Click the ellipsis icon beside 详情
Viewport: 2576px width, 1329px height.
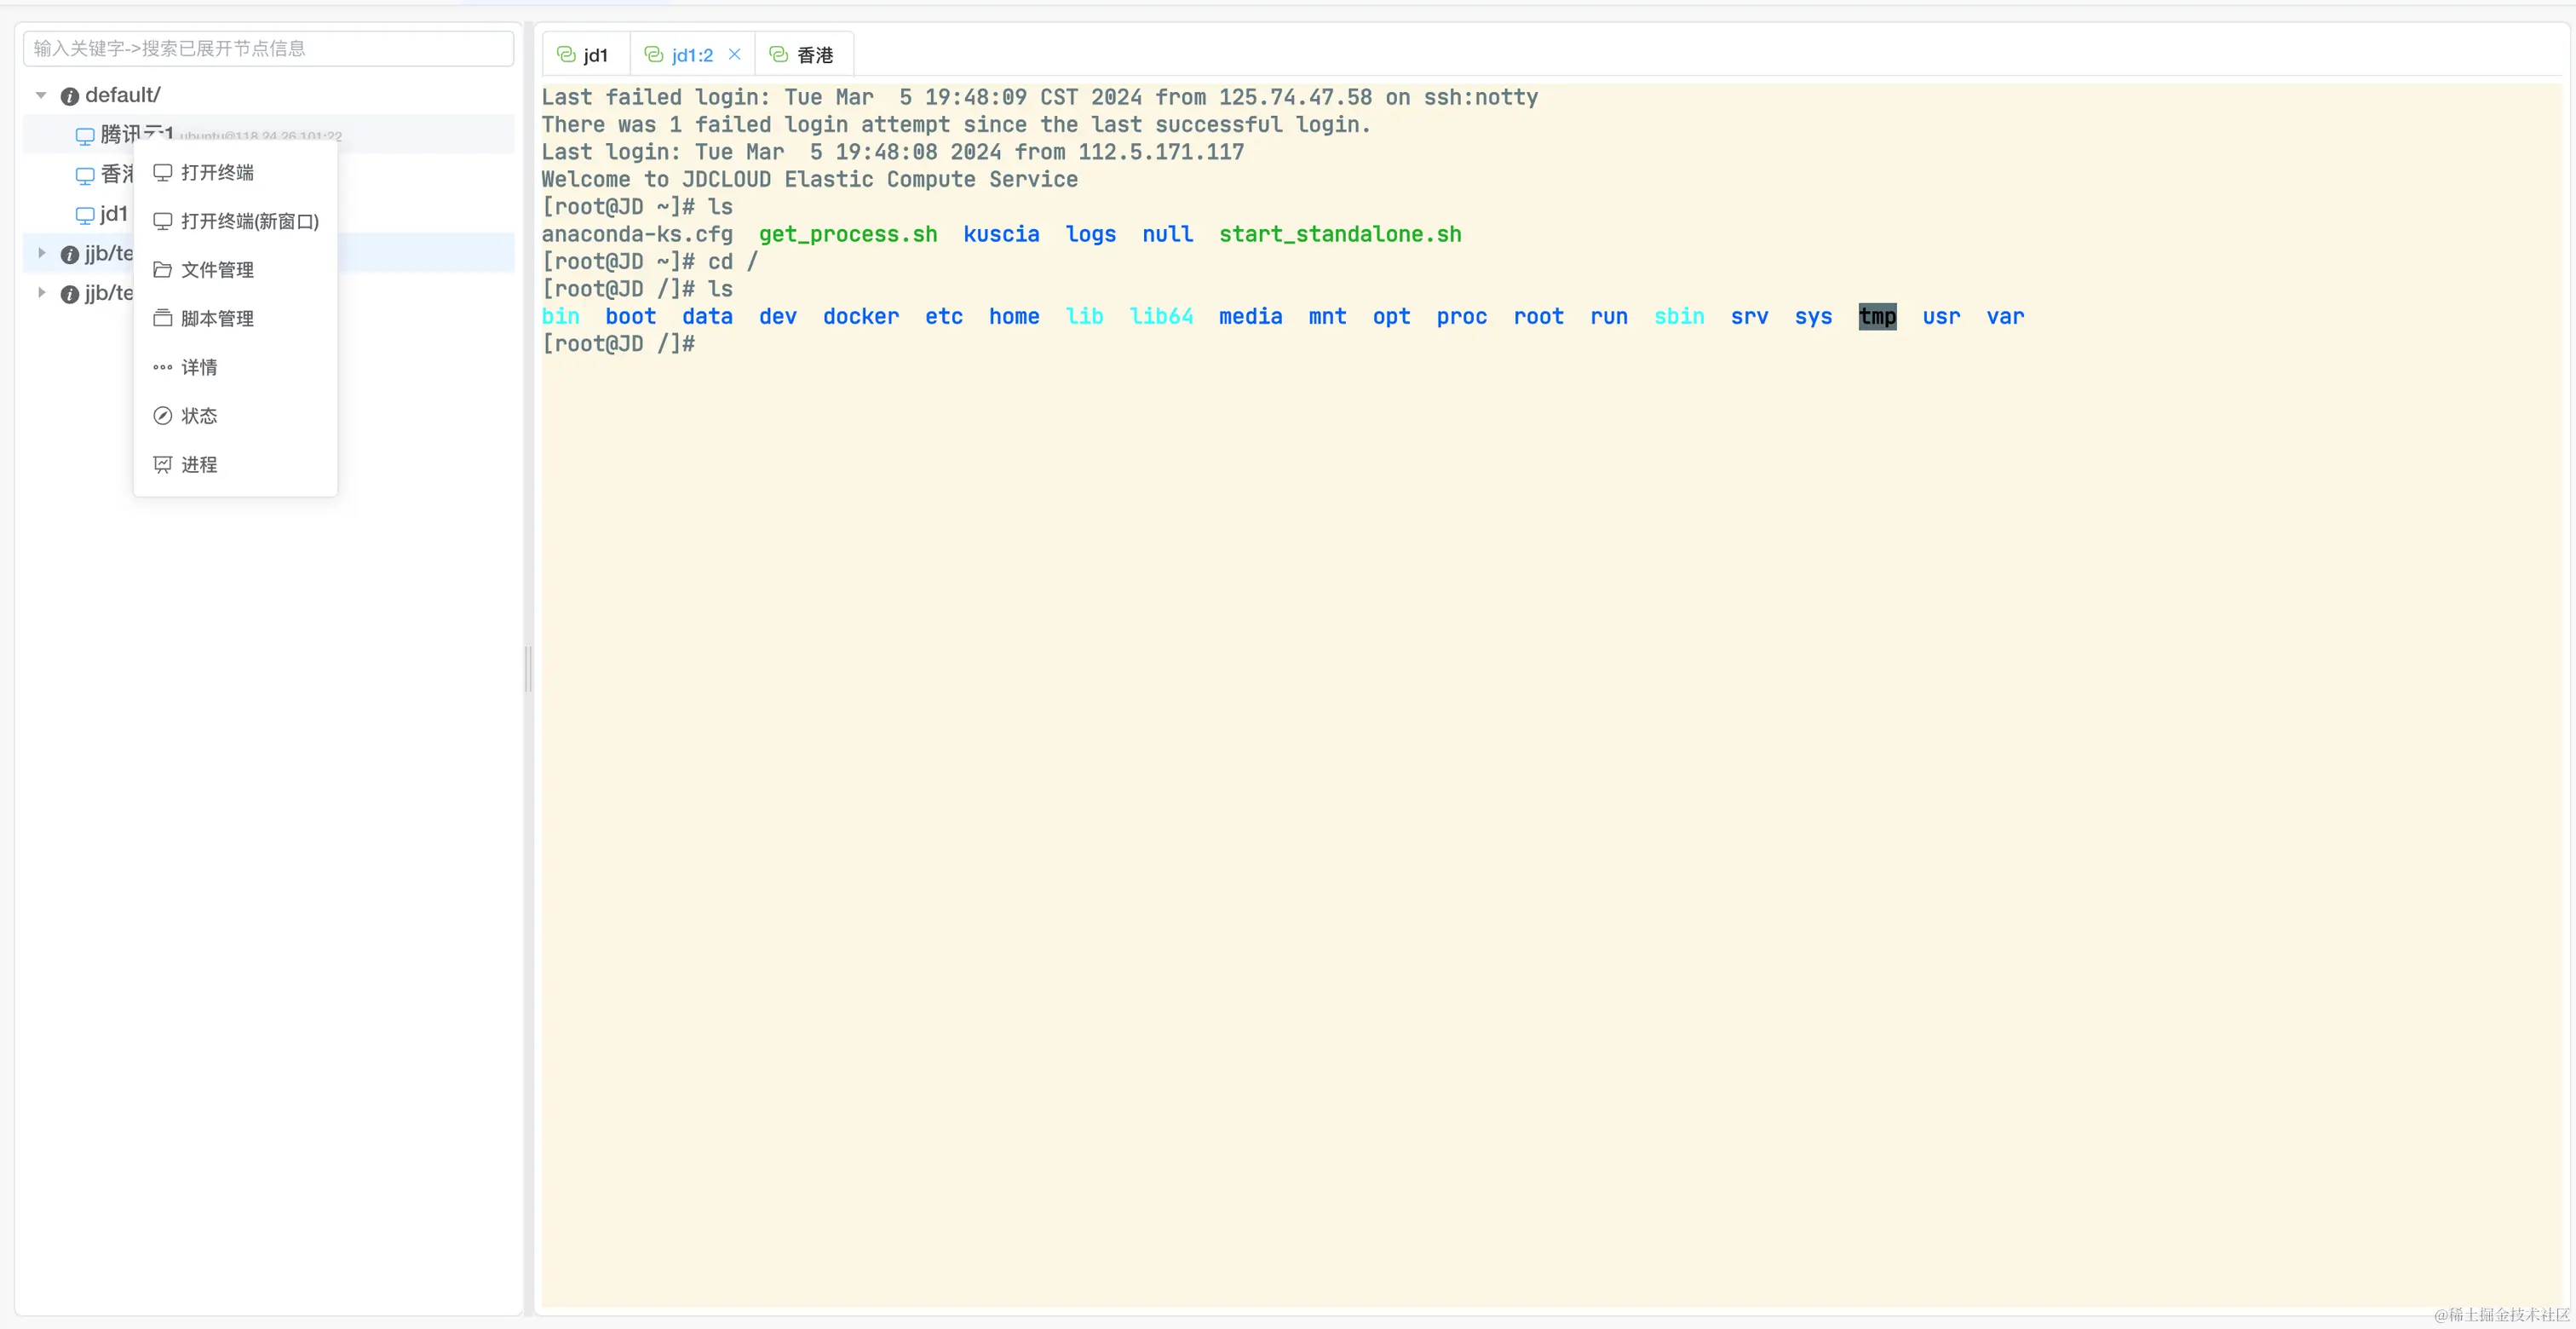(x=162, y=367)
